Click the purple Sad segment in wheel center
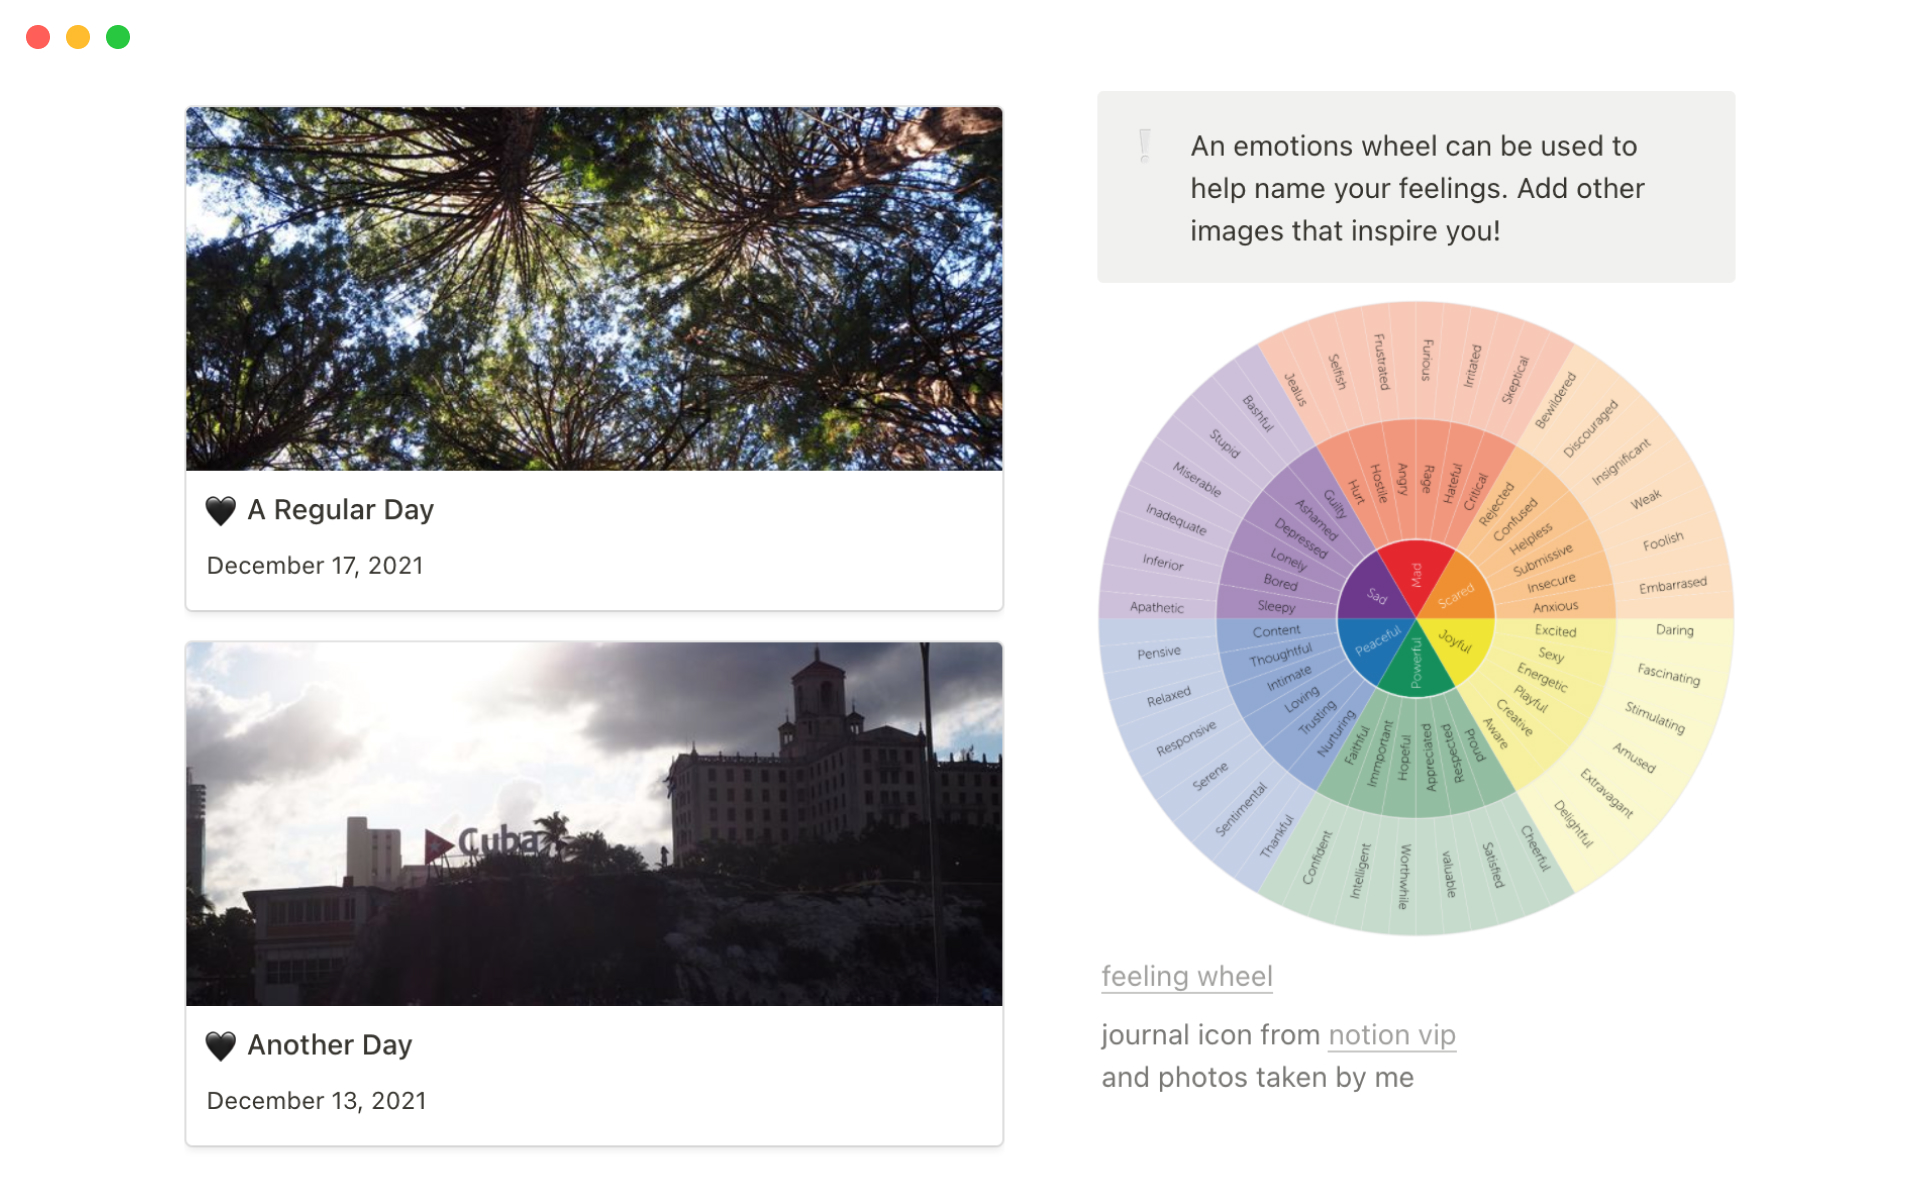Image resolution: width=1920 pixels, height=1200 pixels. click(1374, 594)
